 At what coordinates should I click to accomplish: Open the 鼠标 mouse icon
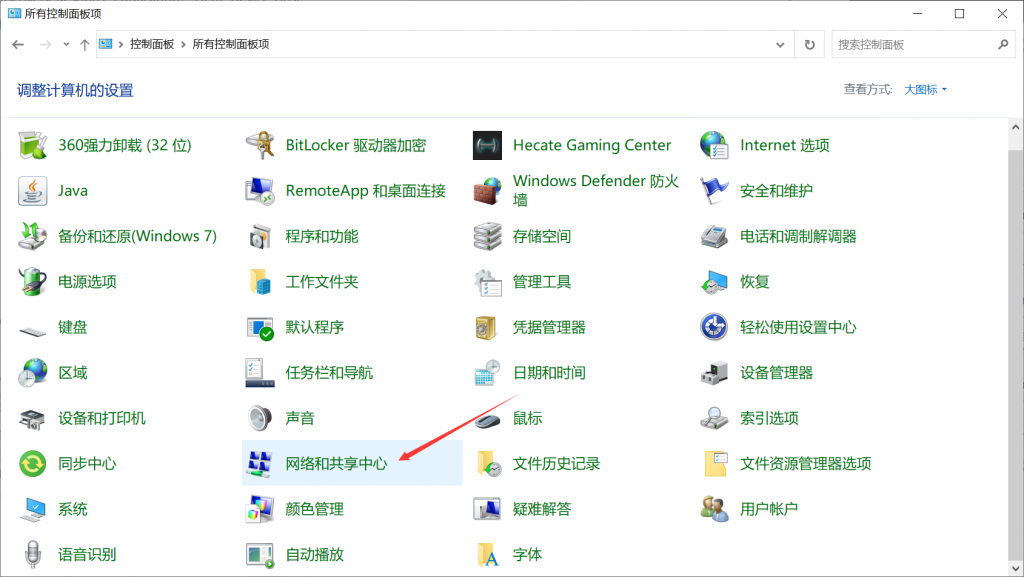[487, 420]
